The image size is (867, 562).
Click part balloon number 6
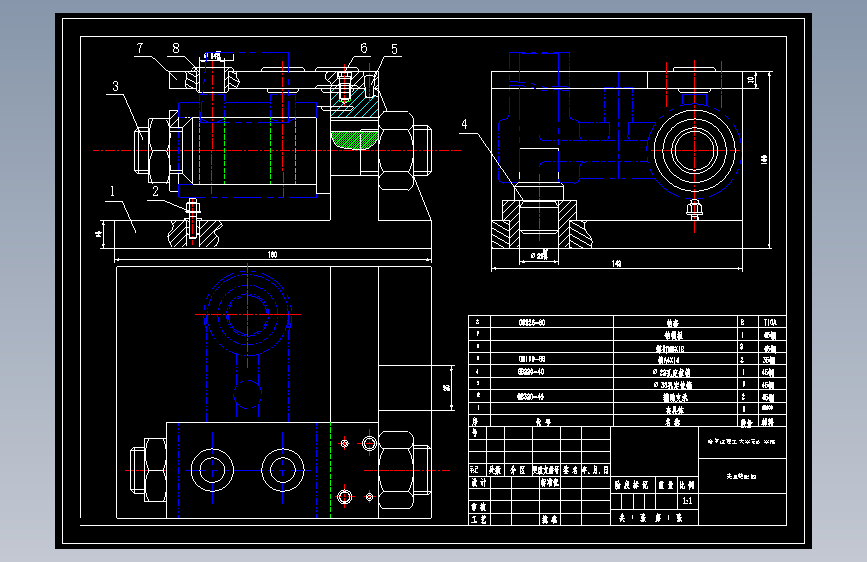click(x=364, y=49)
